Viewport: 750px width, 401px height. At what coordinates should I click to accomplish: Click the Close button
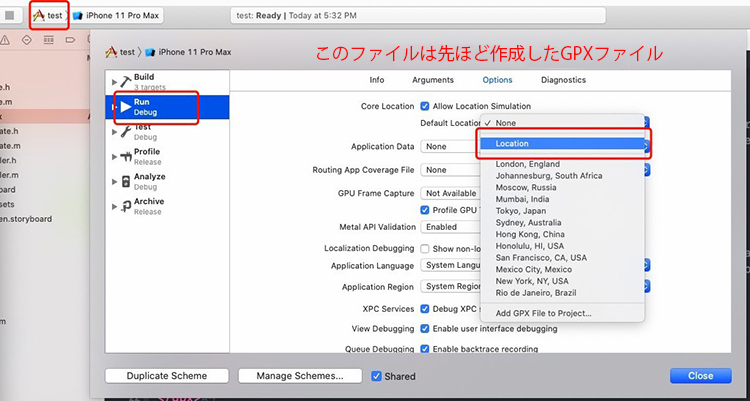[701, 376]
